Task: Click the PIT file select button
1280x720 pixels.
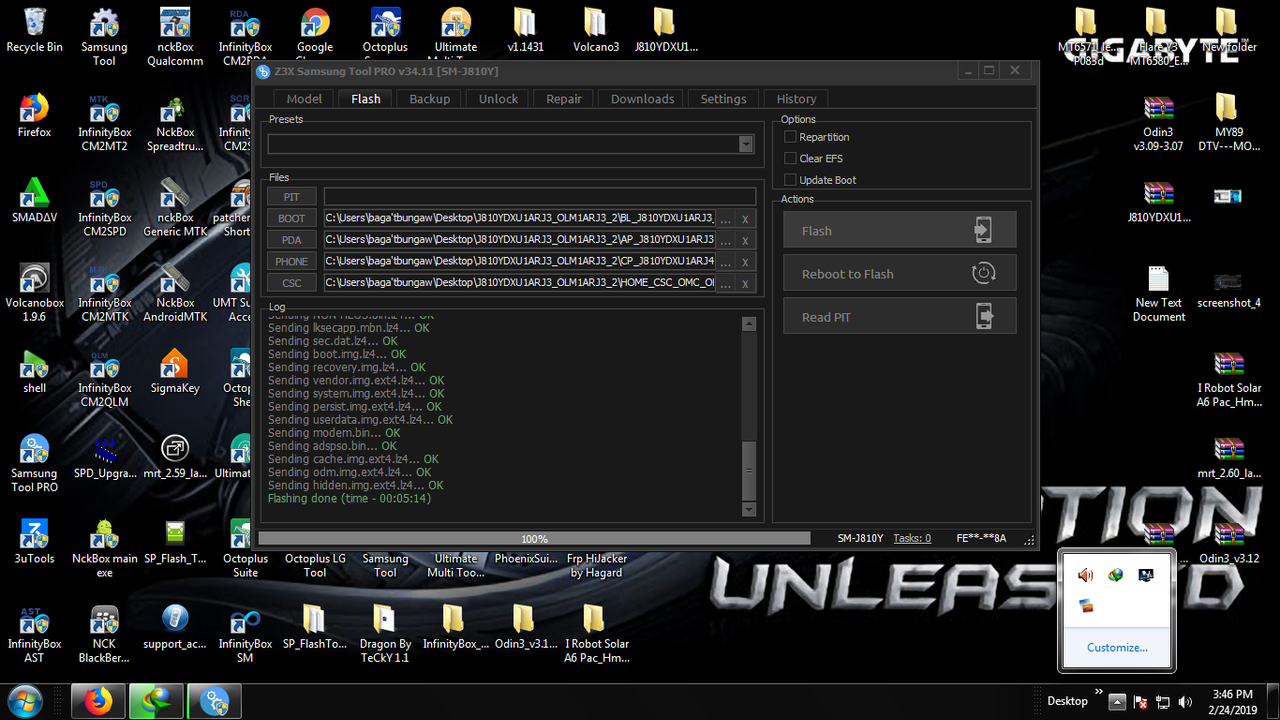Action: pyautogui.click(x=292, y=197)
